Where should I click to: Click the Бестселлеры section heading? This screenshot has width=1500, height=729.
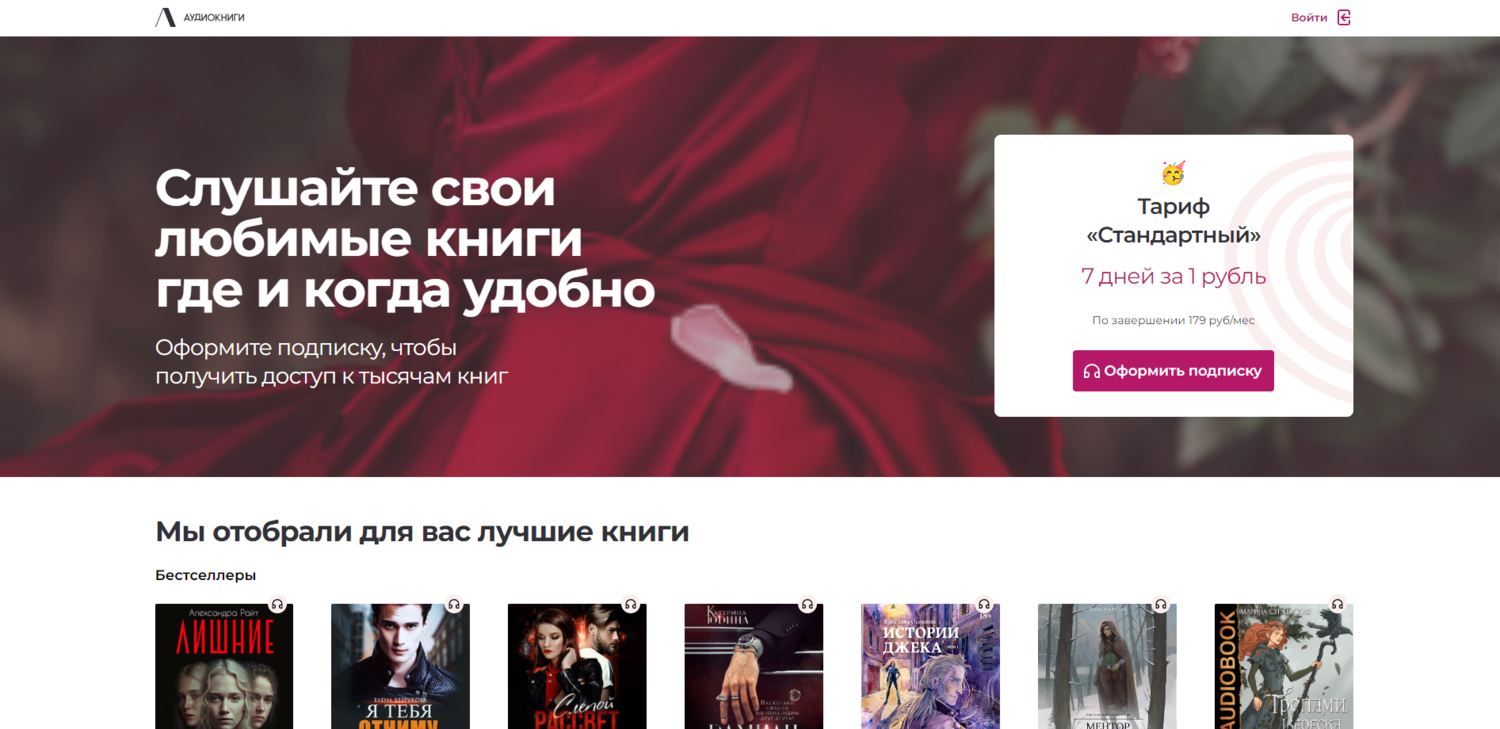pyautogui.click(x=205, y=575)
